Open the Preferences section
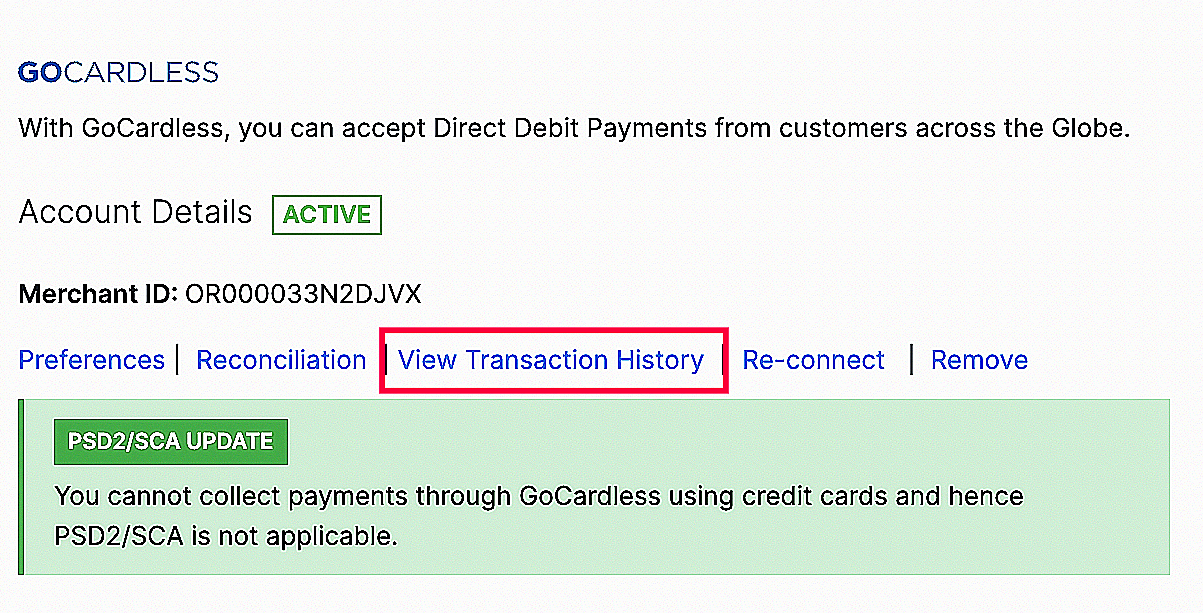The height and width of the screenshot is (613, 1203). coord(91,359)
